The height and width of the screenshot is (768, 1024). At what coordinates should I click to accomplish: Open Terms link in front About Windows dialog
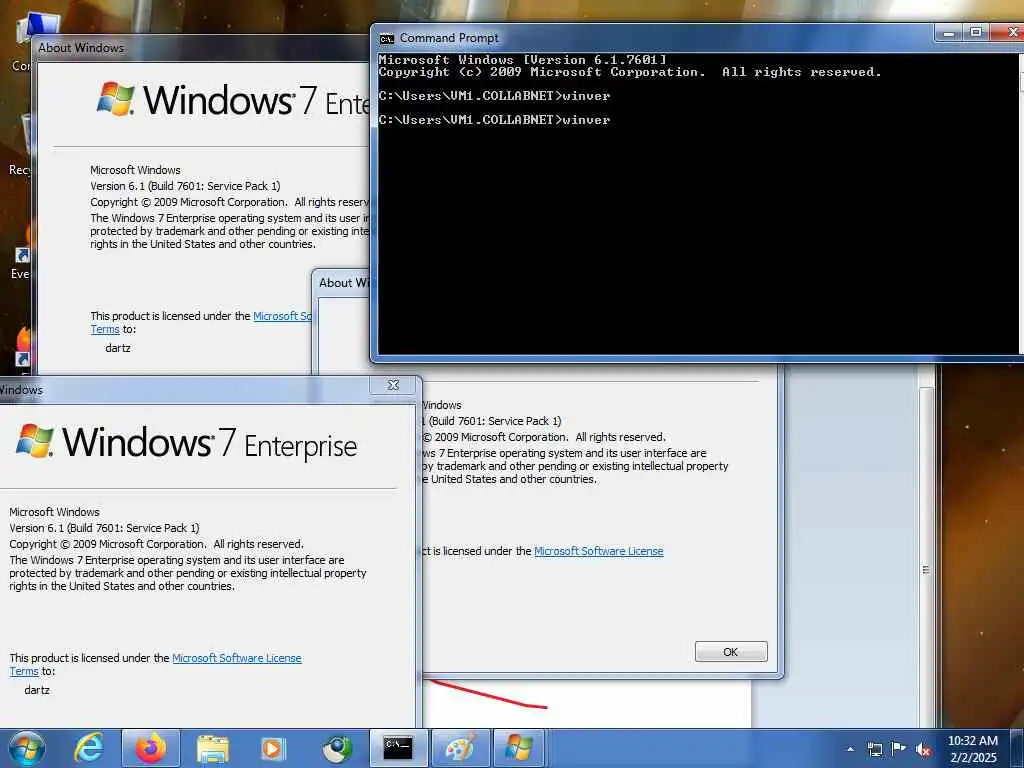pos(24,671)
